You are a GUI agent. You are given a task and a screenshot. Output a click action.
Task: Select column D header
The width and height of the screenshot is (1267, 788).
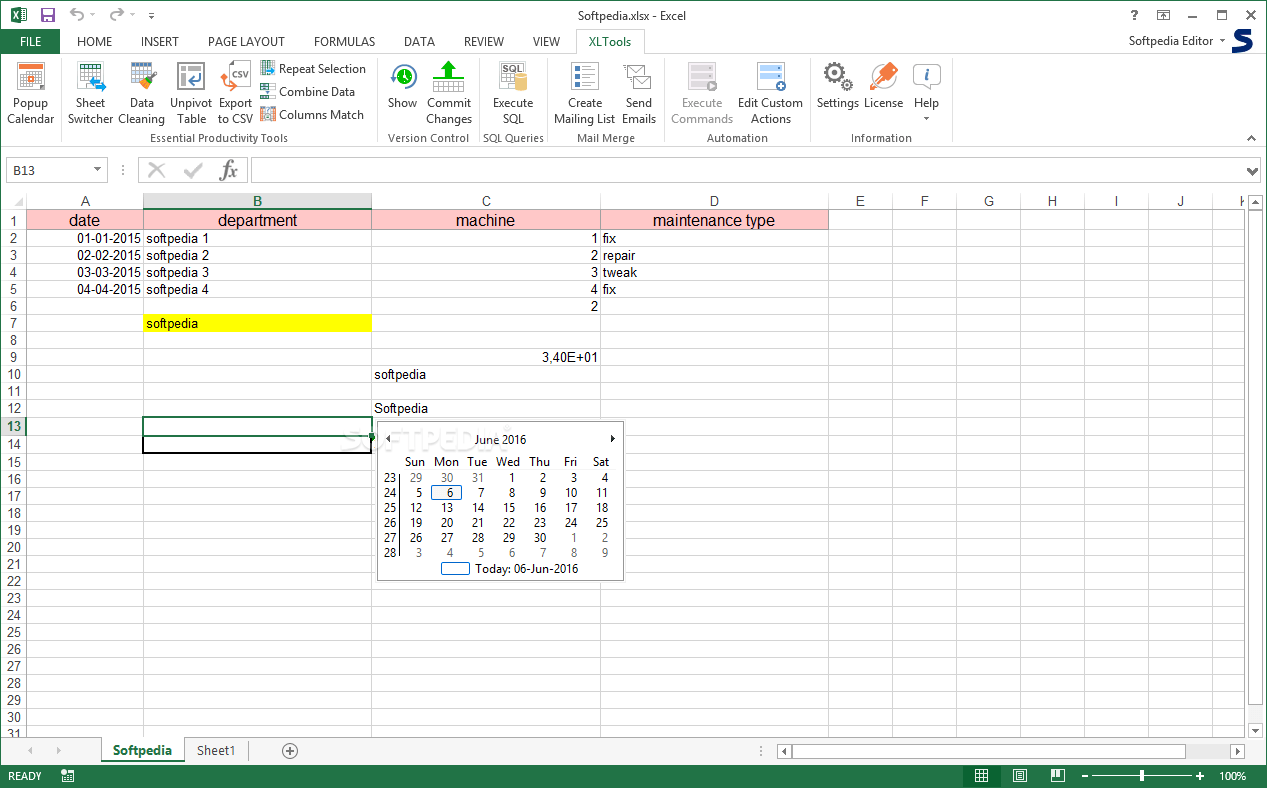(x=714, y=201)
